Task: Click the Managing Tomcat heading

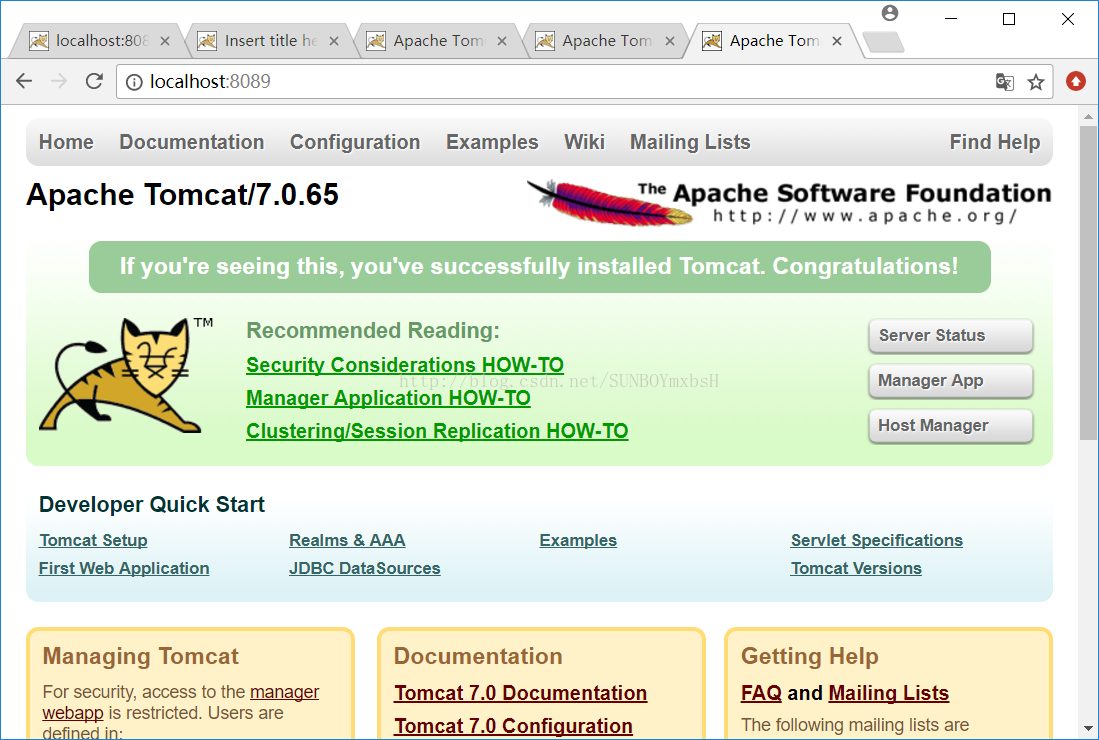Action: click(x=141, y=656)
